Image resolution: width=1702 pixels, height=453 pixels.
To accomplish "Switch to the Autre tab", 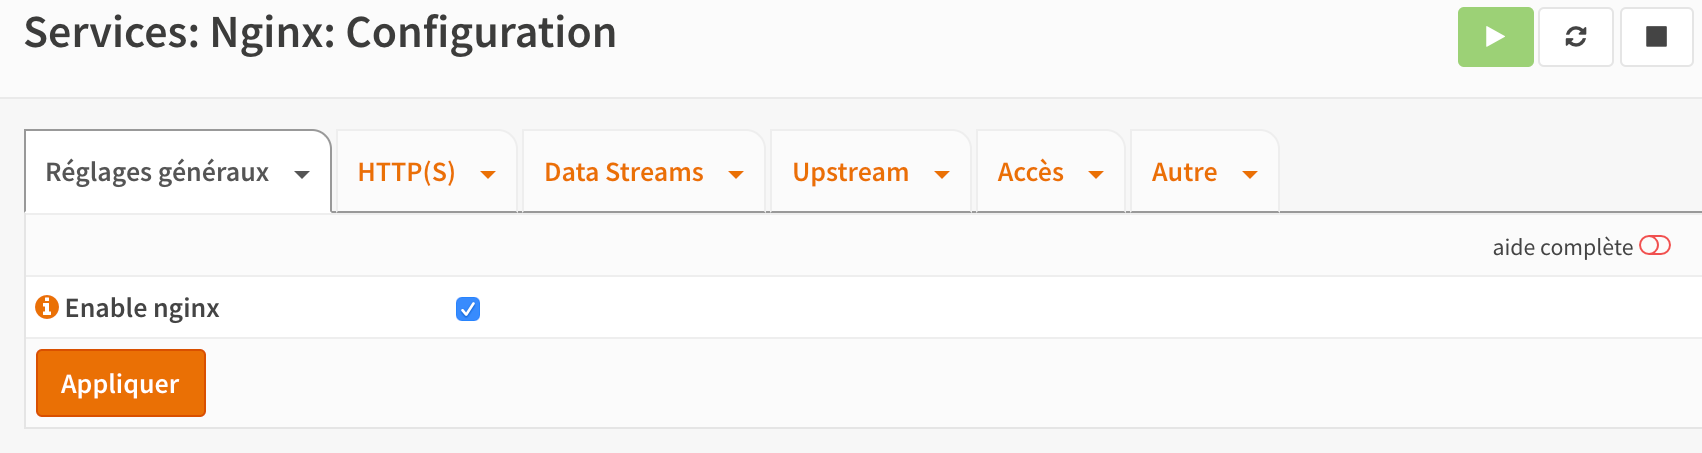I will [x=1184, y=172].
